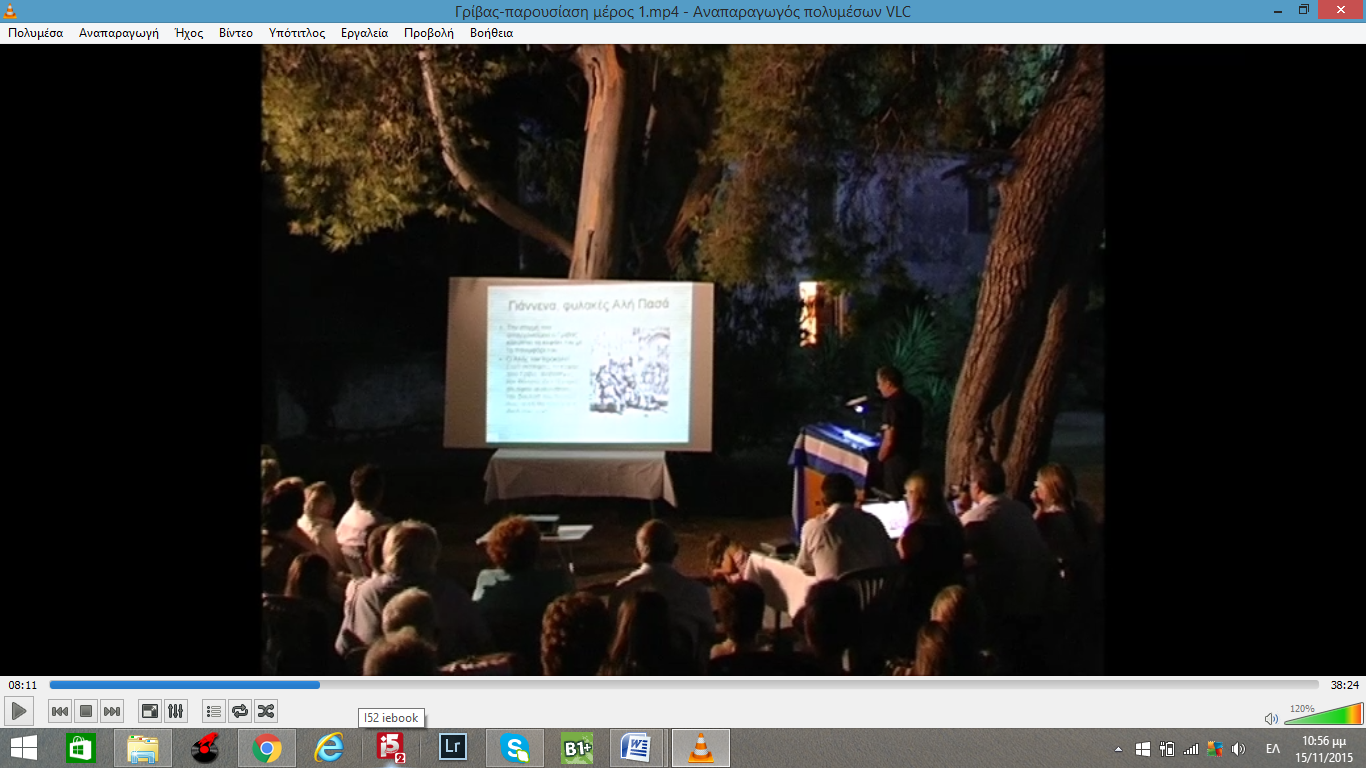The width and height of the screenshot is (1366, 768).
Task: Click total duration 38:24 label
Action: click(x=1343, y=685)
